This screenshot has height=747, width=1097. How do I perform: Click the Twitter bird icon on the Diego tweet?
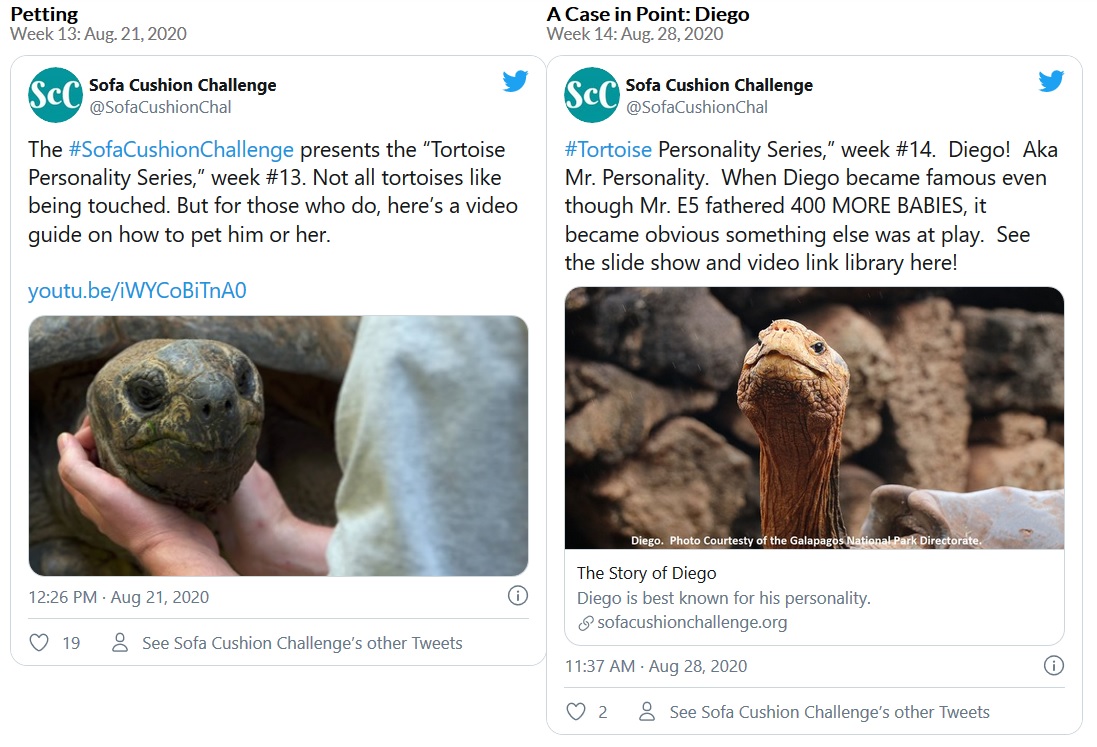click(1051, 82)
